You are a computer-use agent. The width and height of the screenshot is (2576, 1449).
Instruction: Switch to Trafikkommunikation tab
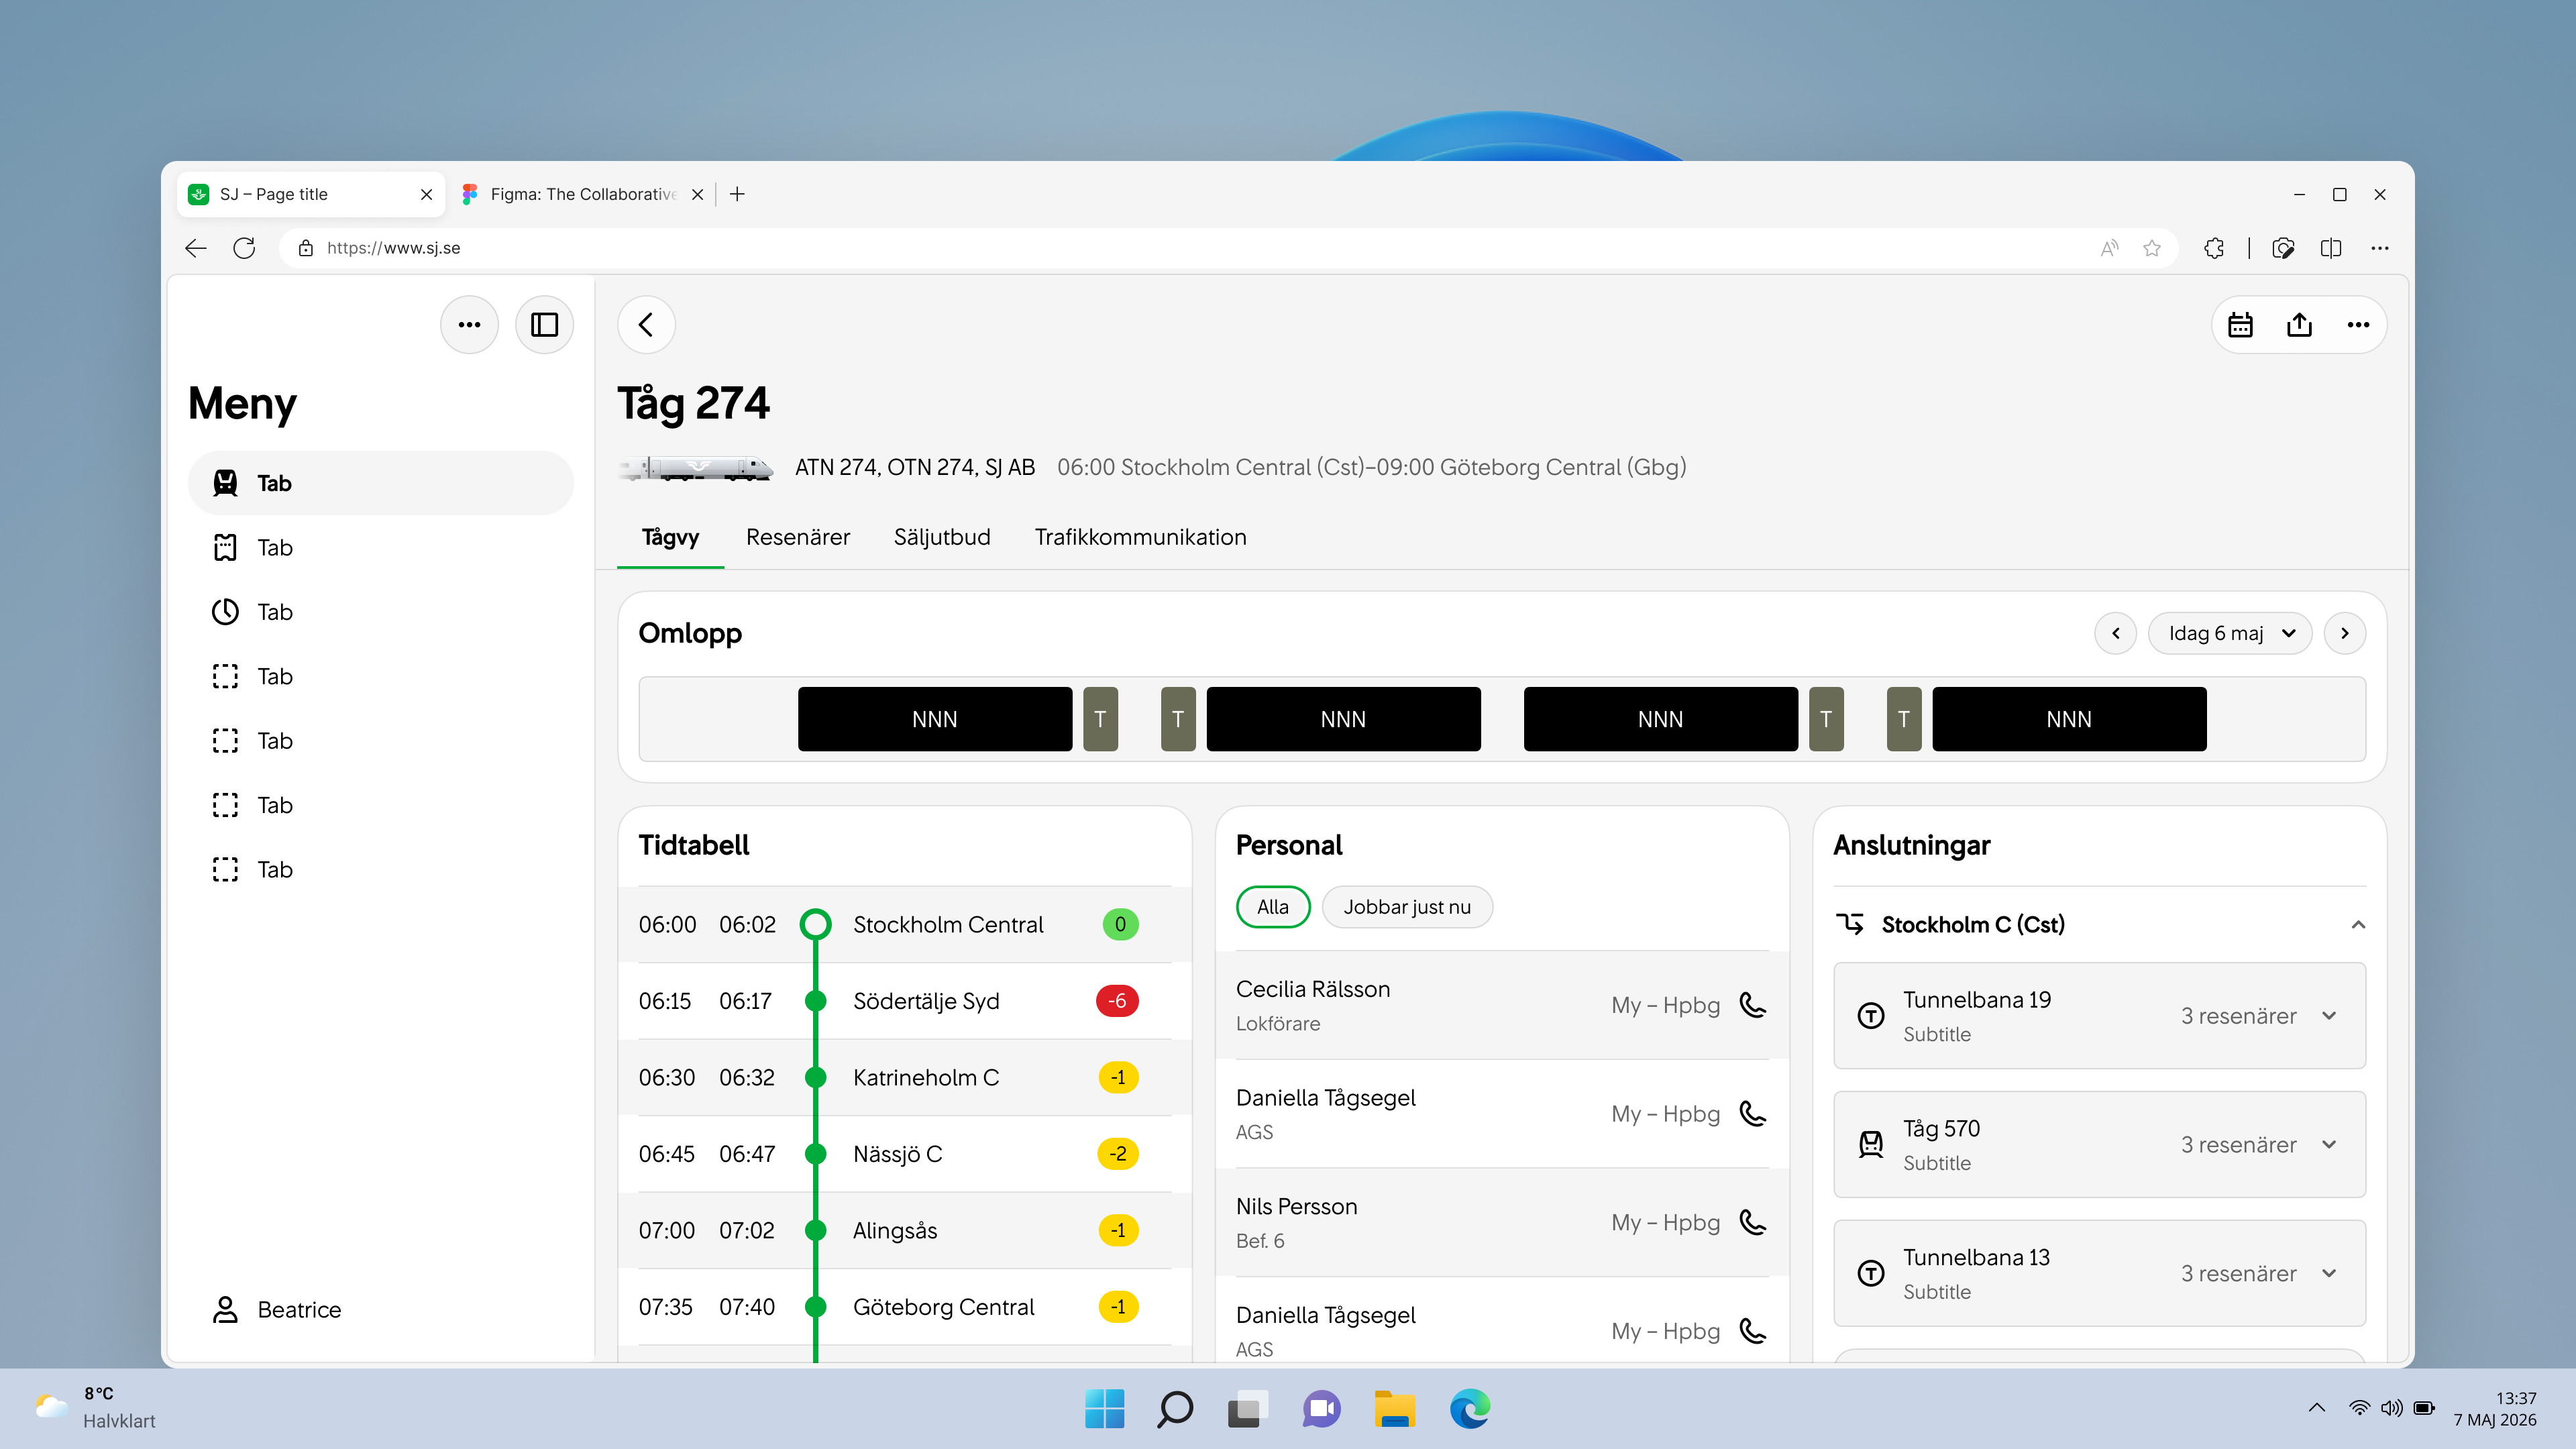[x=1140, y=537]
